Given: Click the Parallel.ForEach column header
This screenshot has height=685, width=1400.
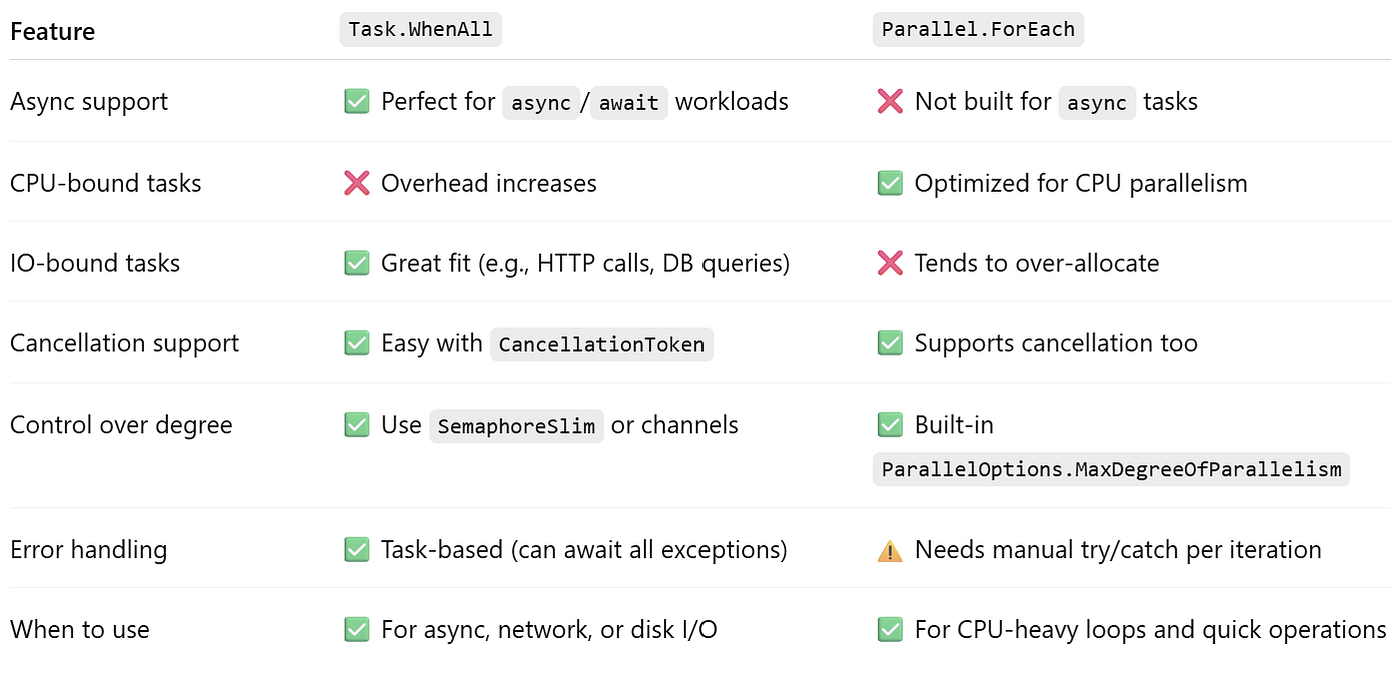Looking at the screenshot, I should [978, 30].
